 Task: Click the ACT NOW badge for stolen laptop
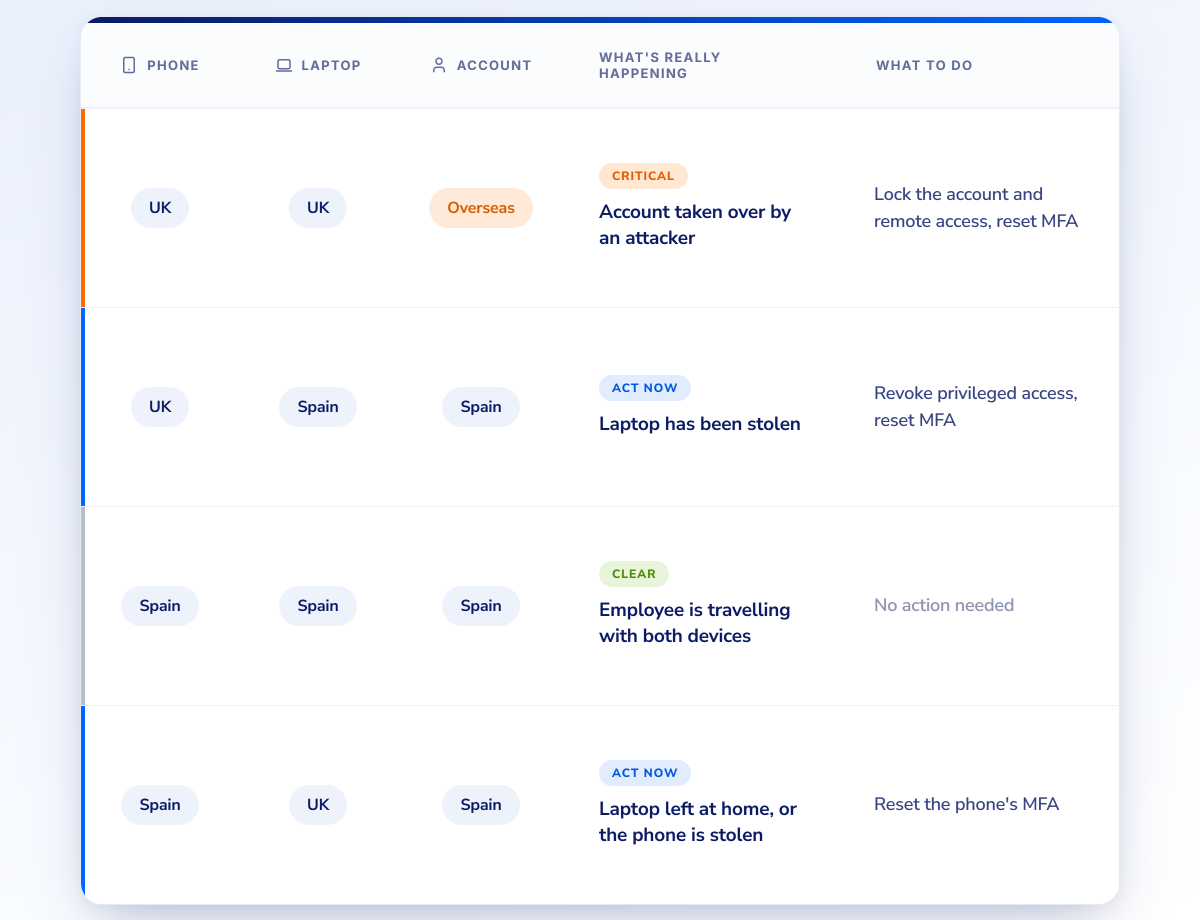coord(645,388)
